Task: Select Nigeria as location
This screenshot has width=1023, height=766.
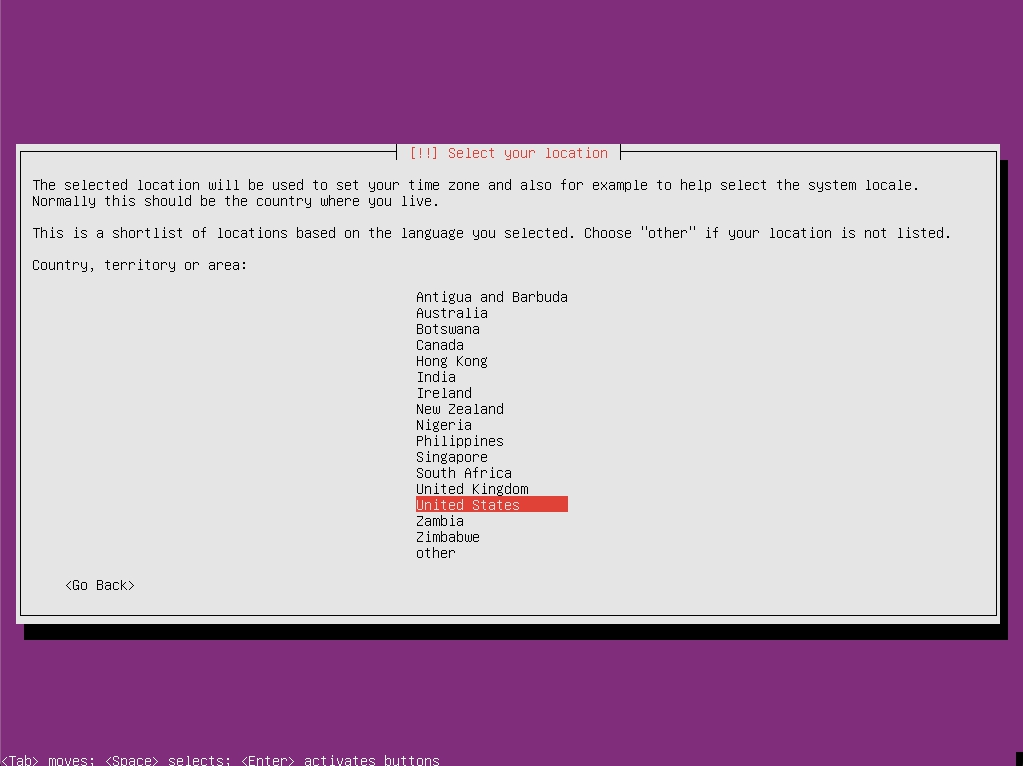Action: (x=444, y=425)
